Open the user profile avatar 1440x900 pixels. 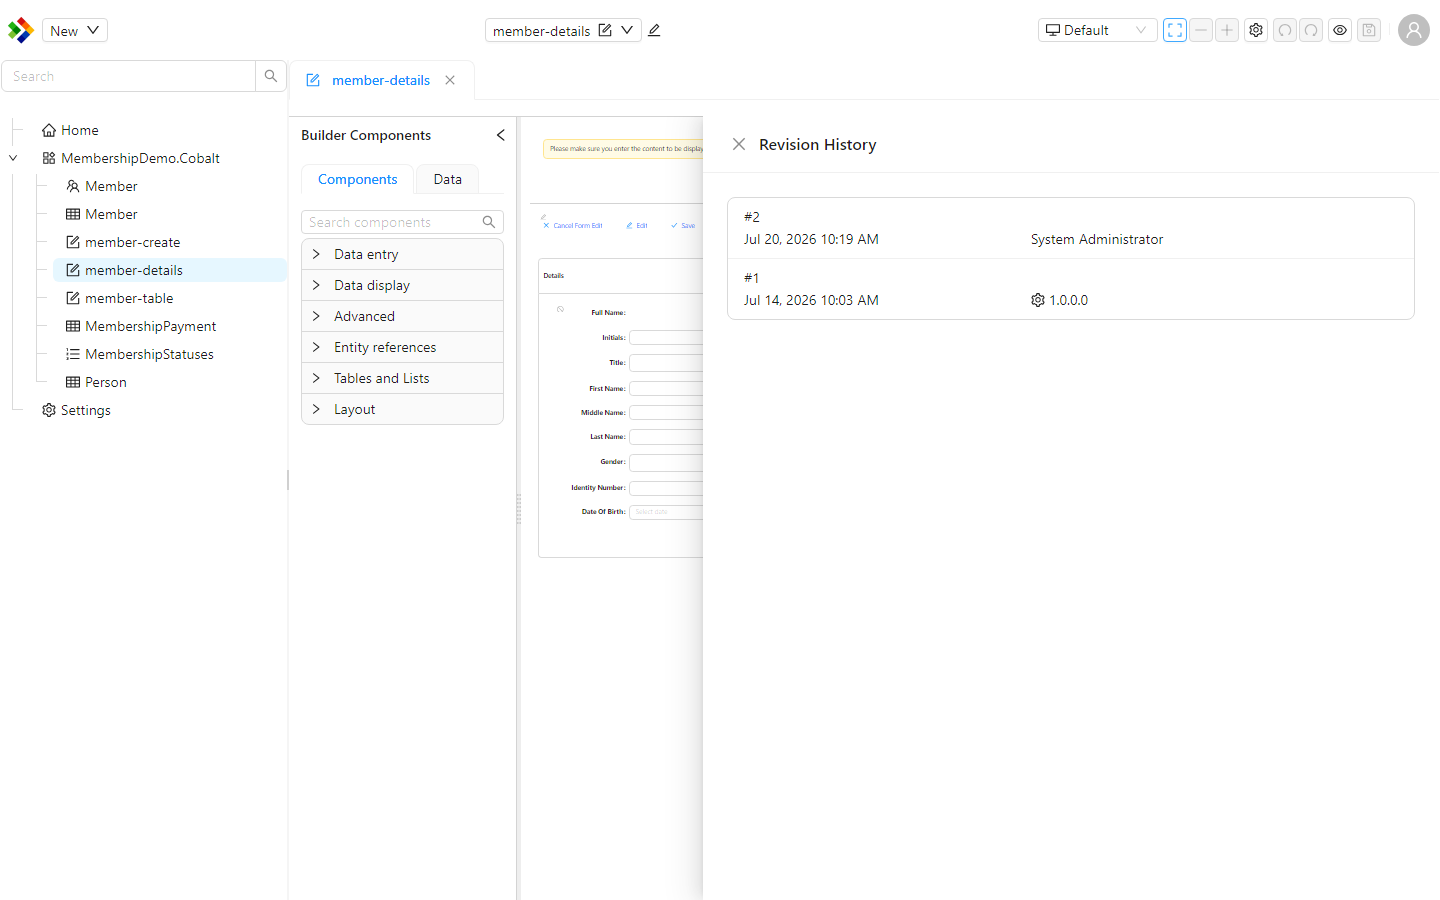tap(1414, 30)
